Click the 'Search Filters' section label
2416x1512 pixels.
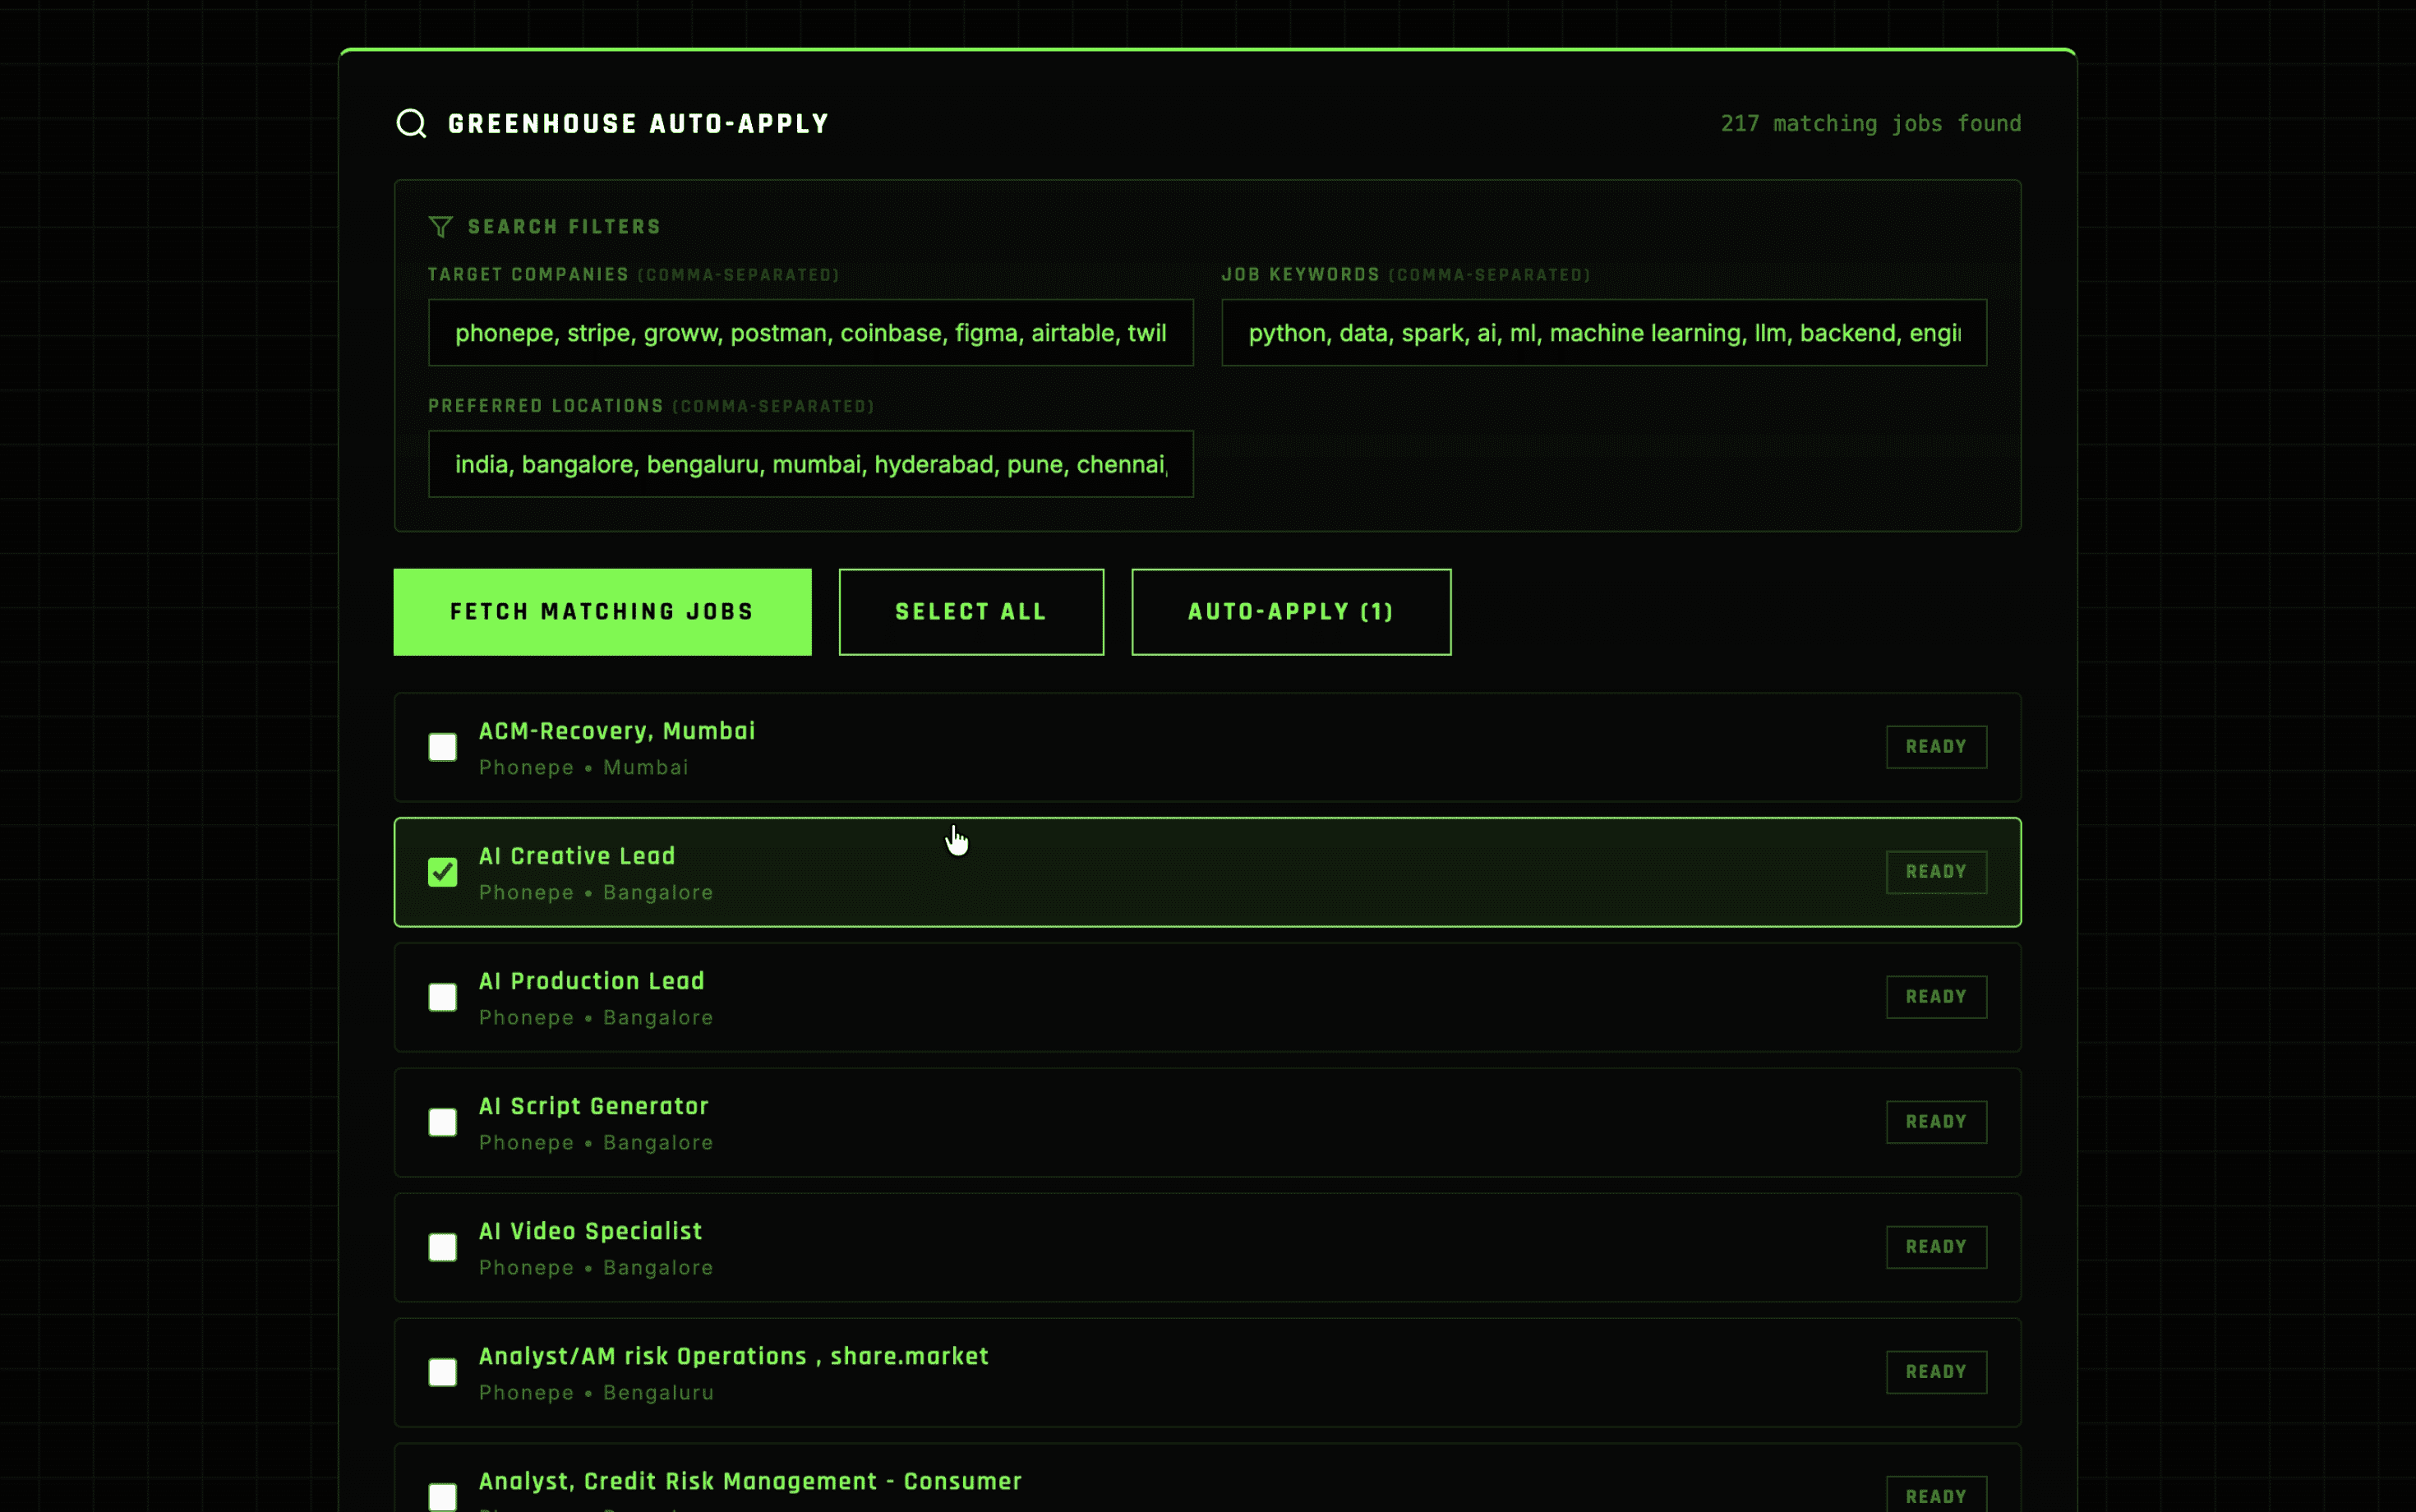pyautogui.click(x=564, y=227)
